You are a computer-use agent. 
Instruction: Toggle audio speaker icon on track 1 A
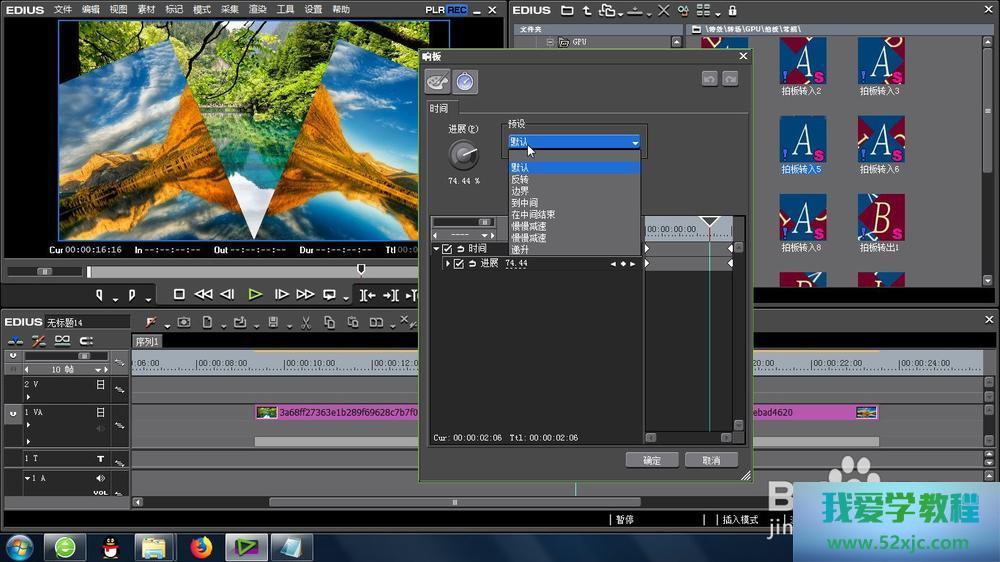(x=100, y=478)
